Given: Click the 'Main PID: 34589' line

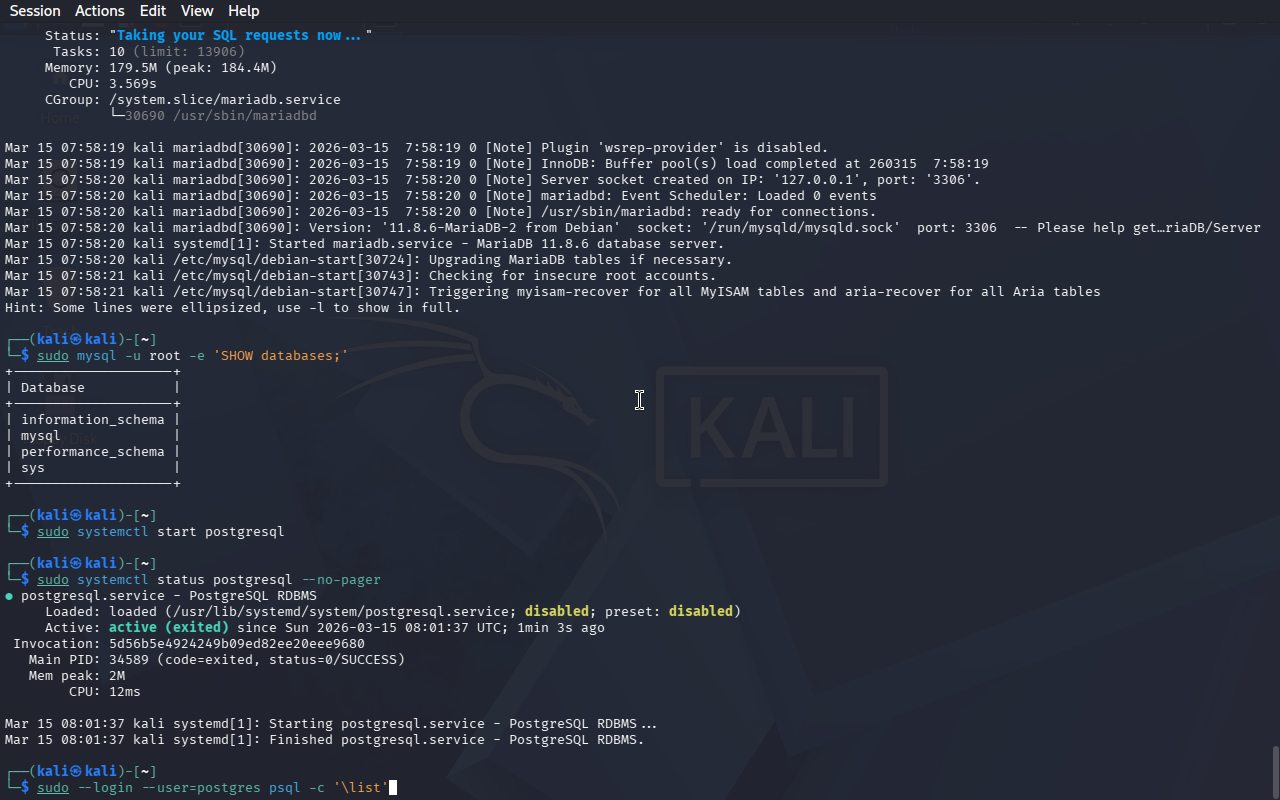Looking at the screenshot, I should 215,660.
